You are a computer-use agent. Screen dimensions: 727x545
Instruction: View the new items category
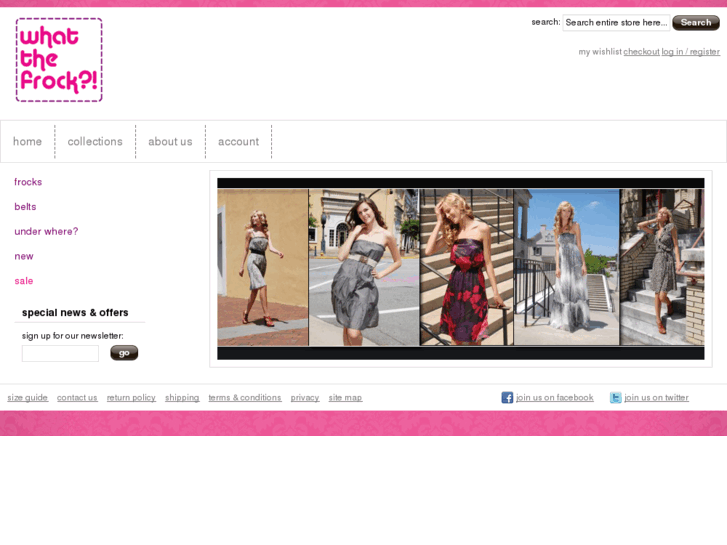(24, 256)
